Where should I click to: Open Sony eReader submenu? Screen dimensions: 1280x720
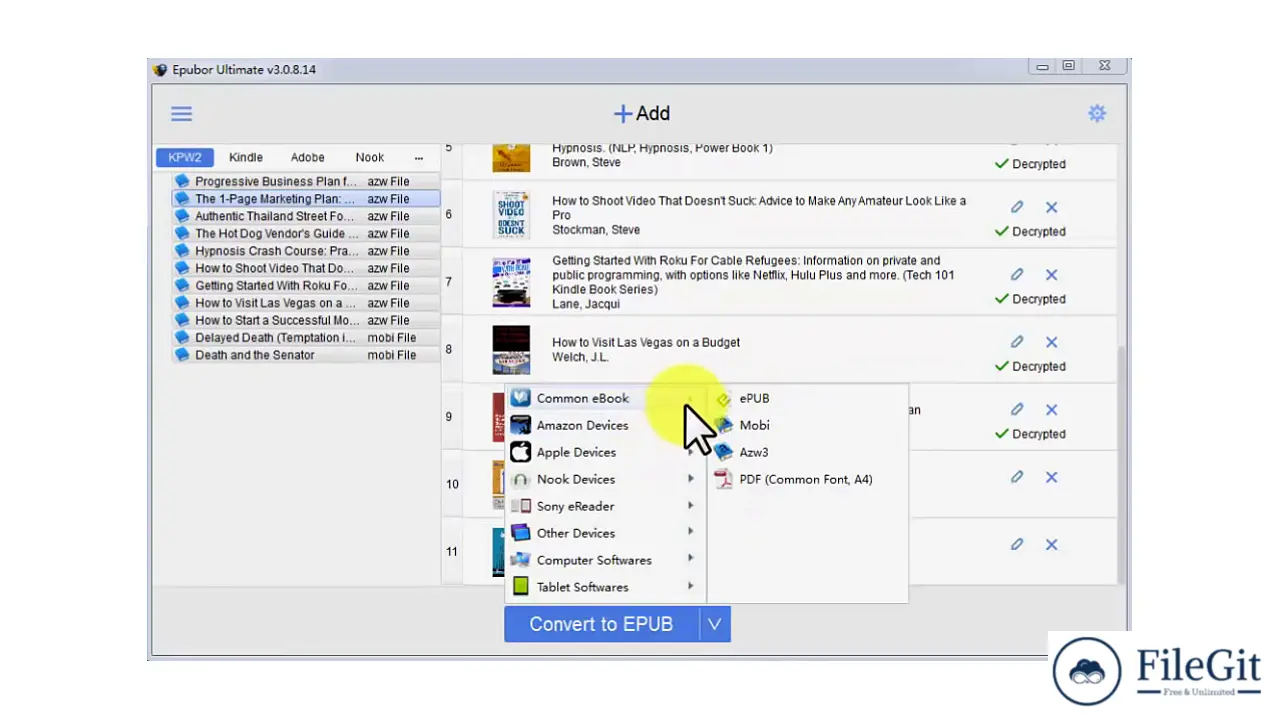[606, 506]
